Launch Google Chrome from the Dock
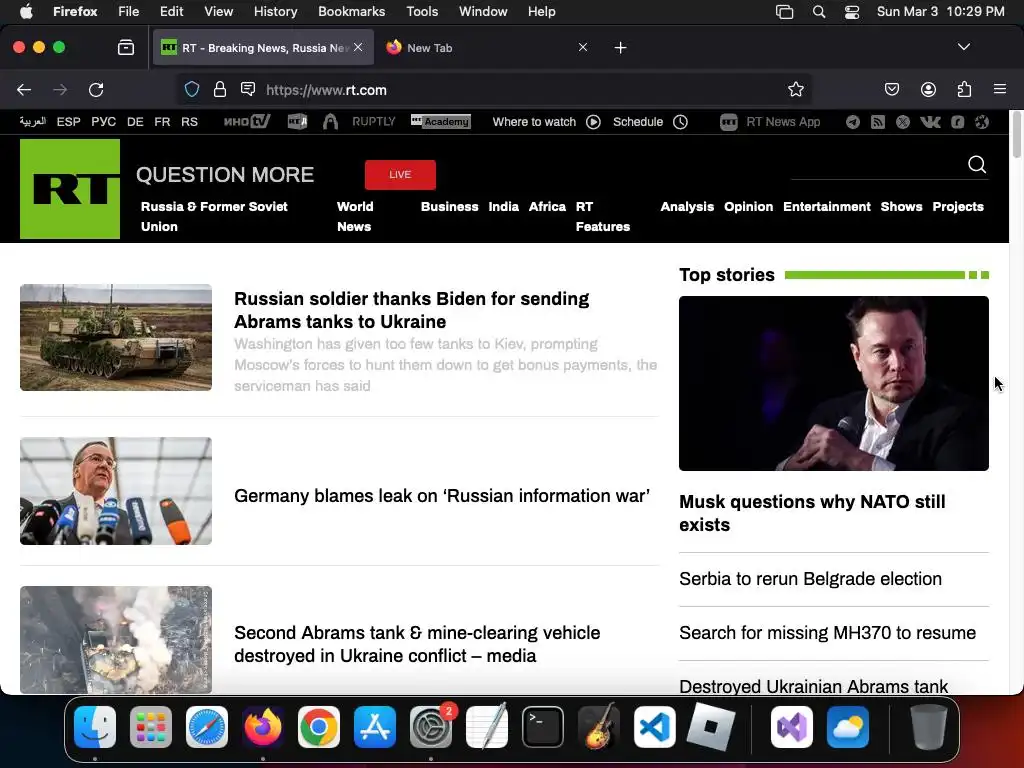The height and width of the screenshot is (768, 1024). pos(319,727)
